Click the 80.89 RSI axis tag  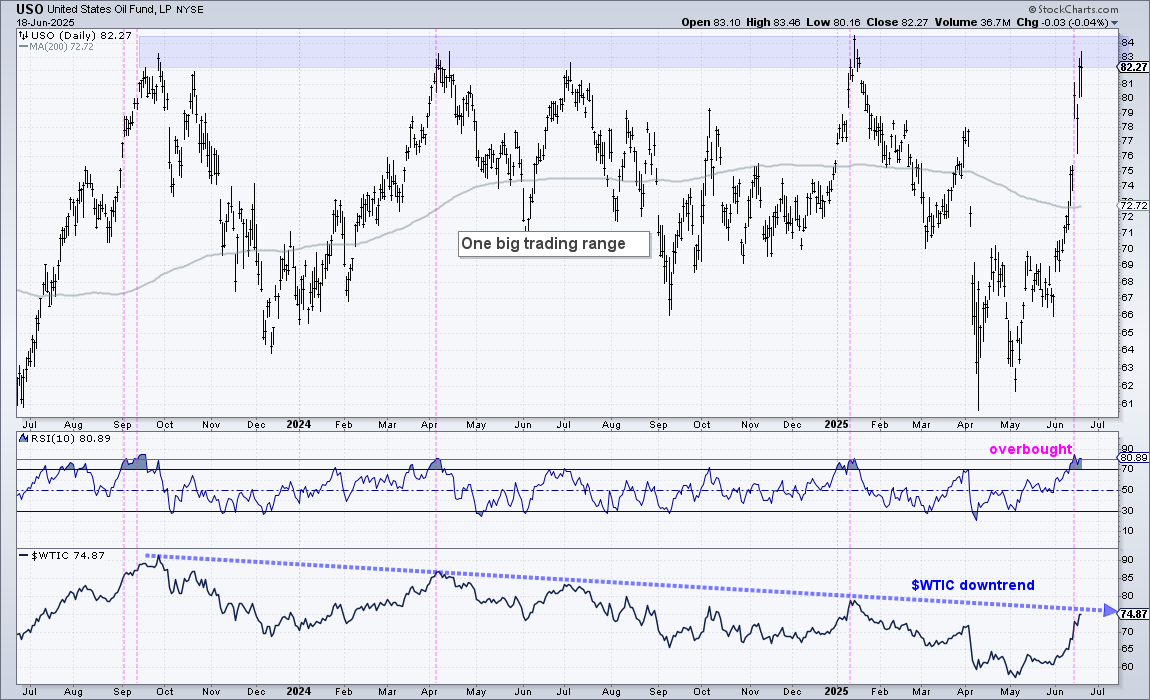click(1134, 458)
